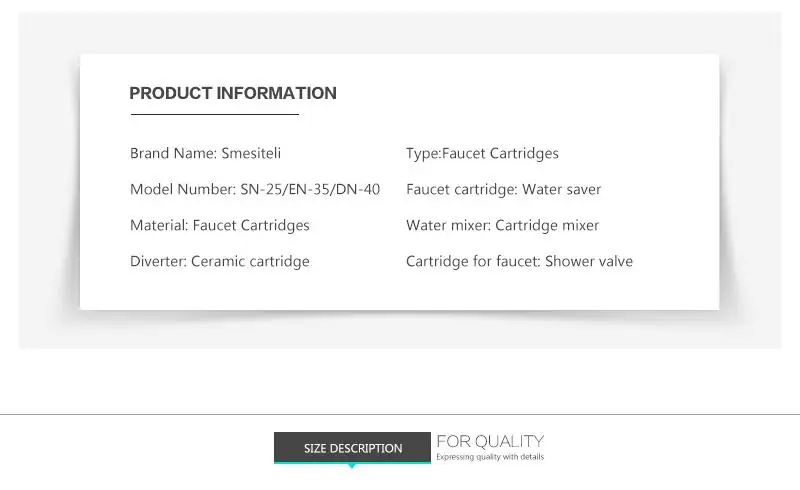Click the 'Water saver' value

(x=562, y=190)
